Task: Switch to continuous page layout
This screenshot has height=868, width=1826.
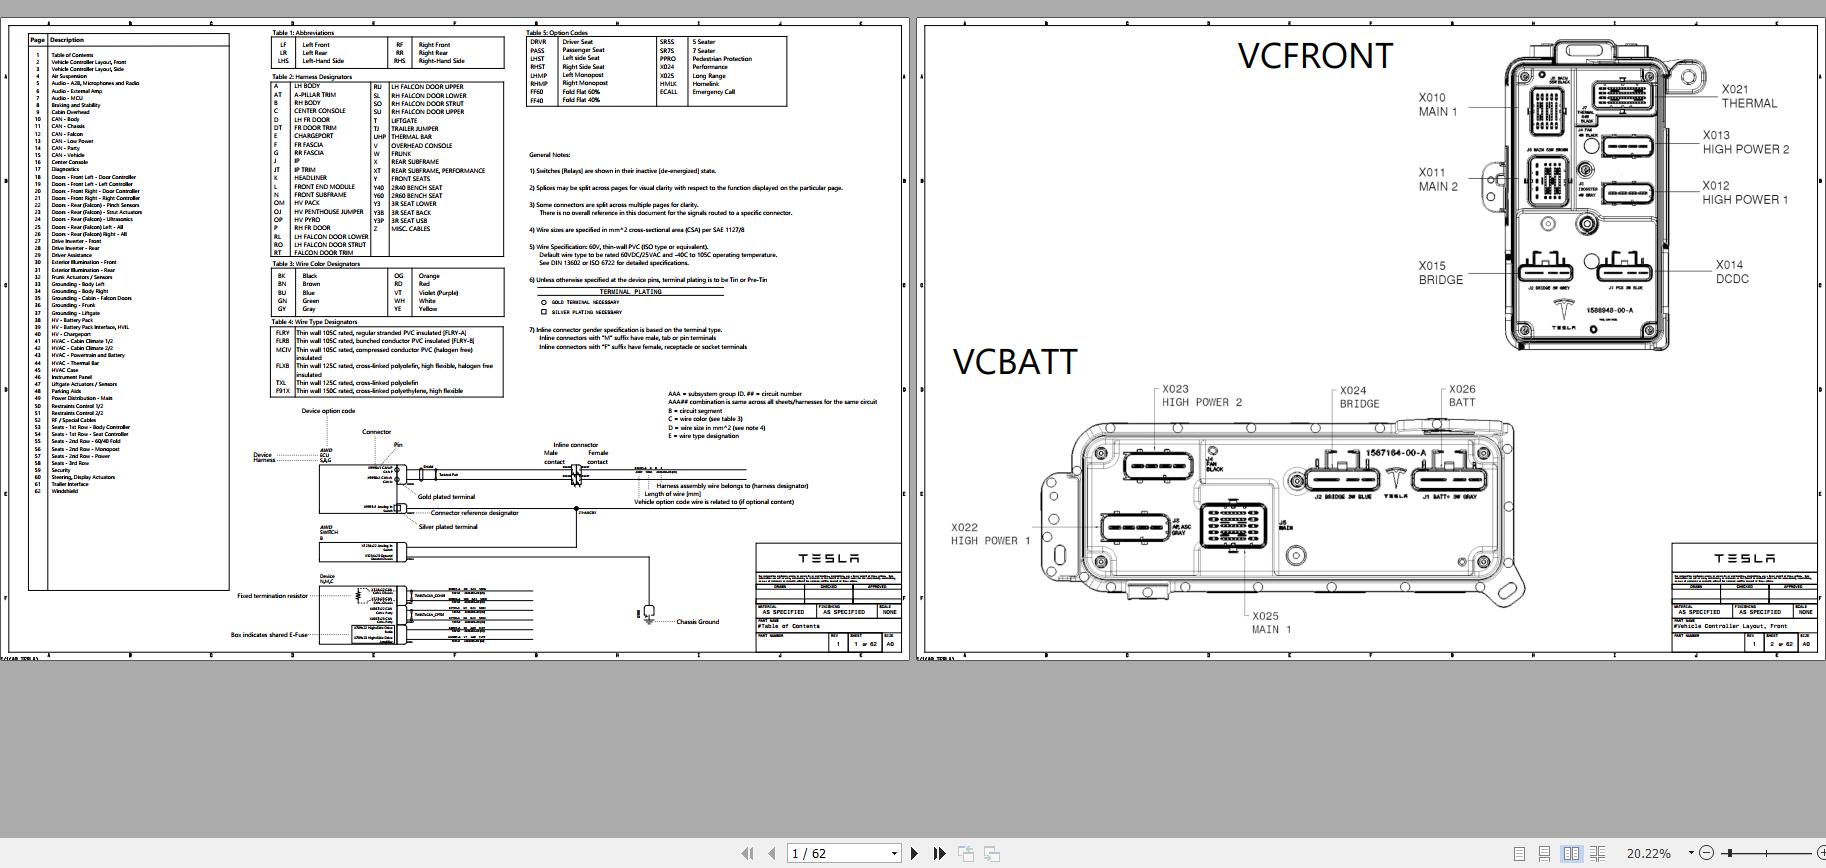Action: (x=1545, y=853)
